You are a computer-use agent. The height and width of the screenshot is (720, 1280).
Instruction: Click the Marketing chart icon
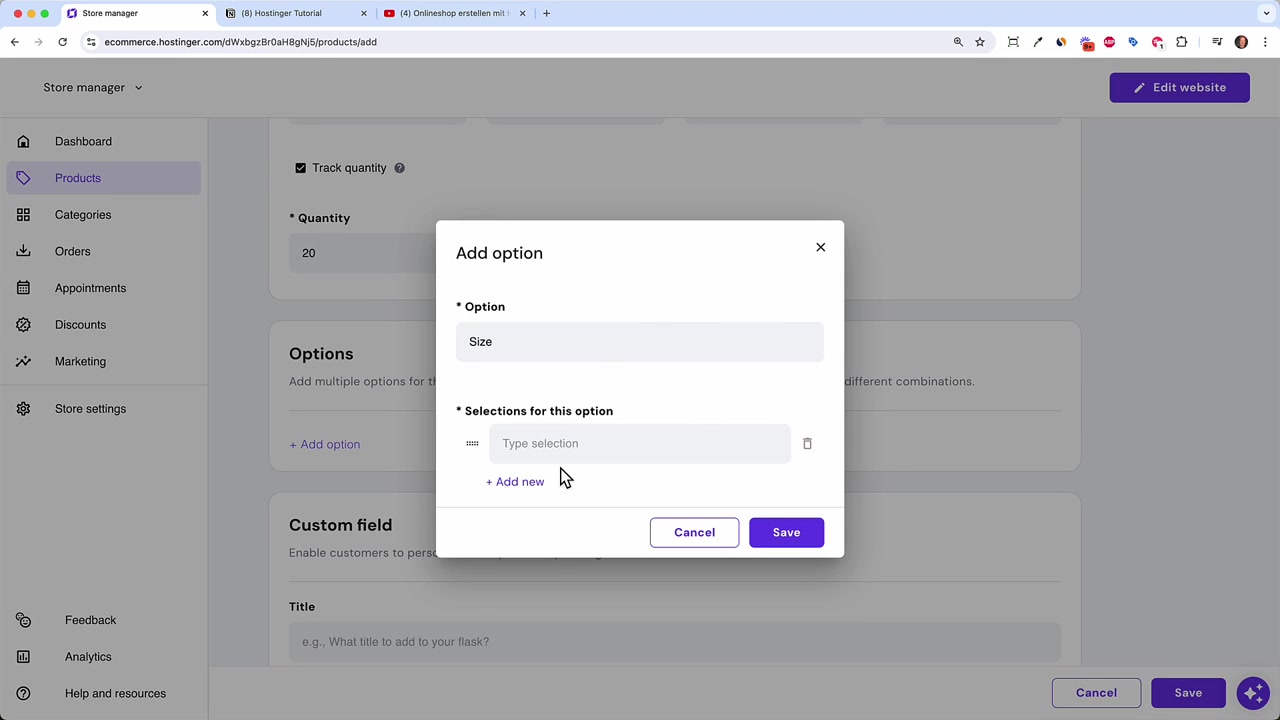pyautogui.click(x=23, y=362)
